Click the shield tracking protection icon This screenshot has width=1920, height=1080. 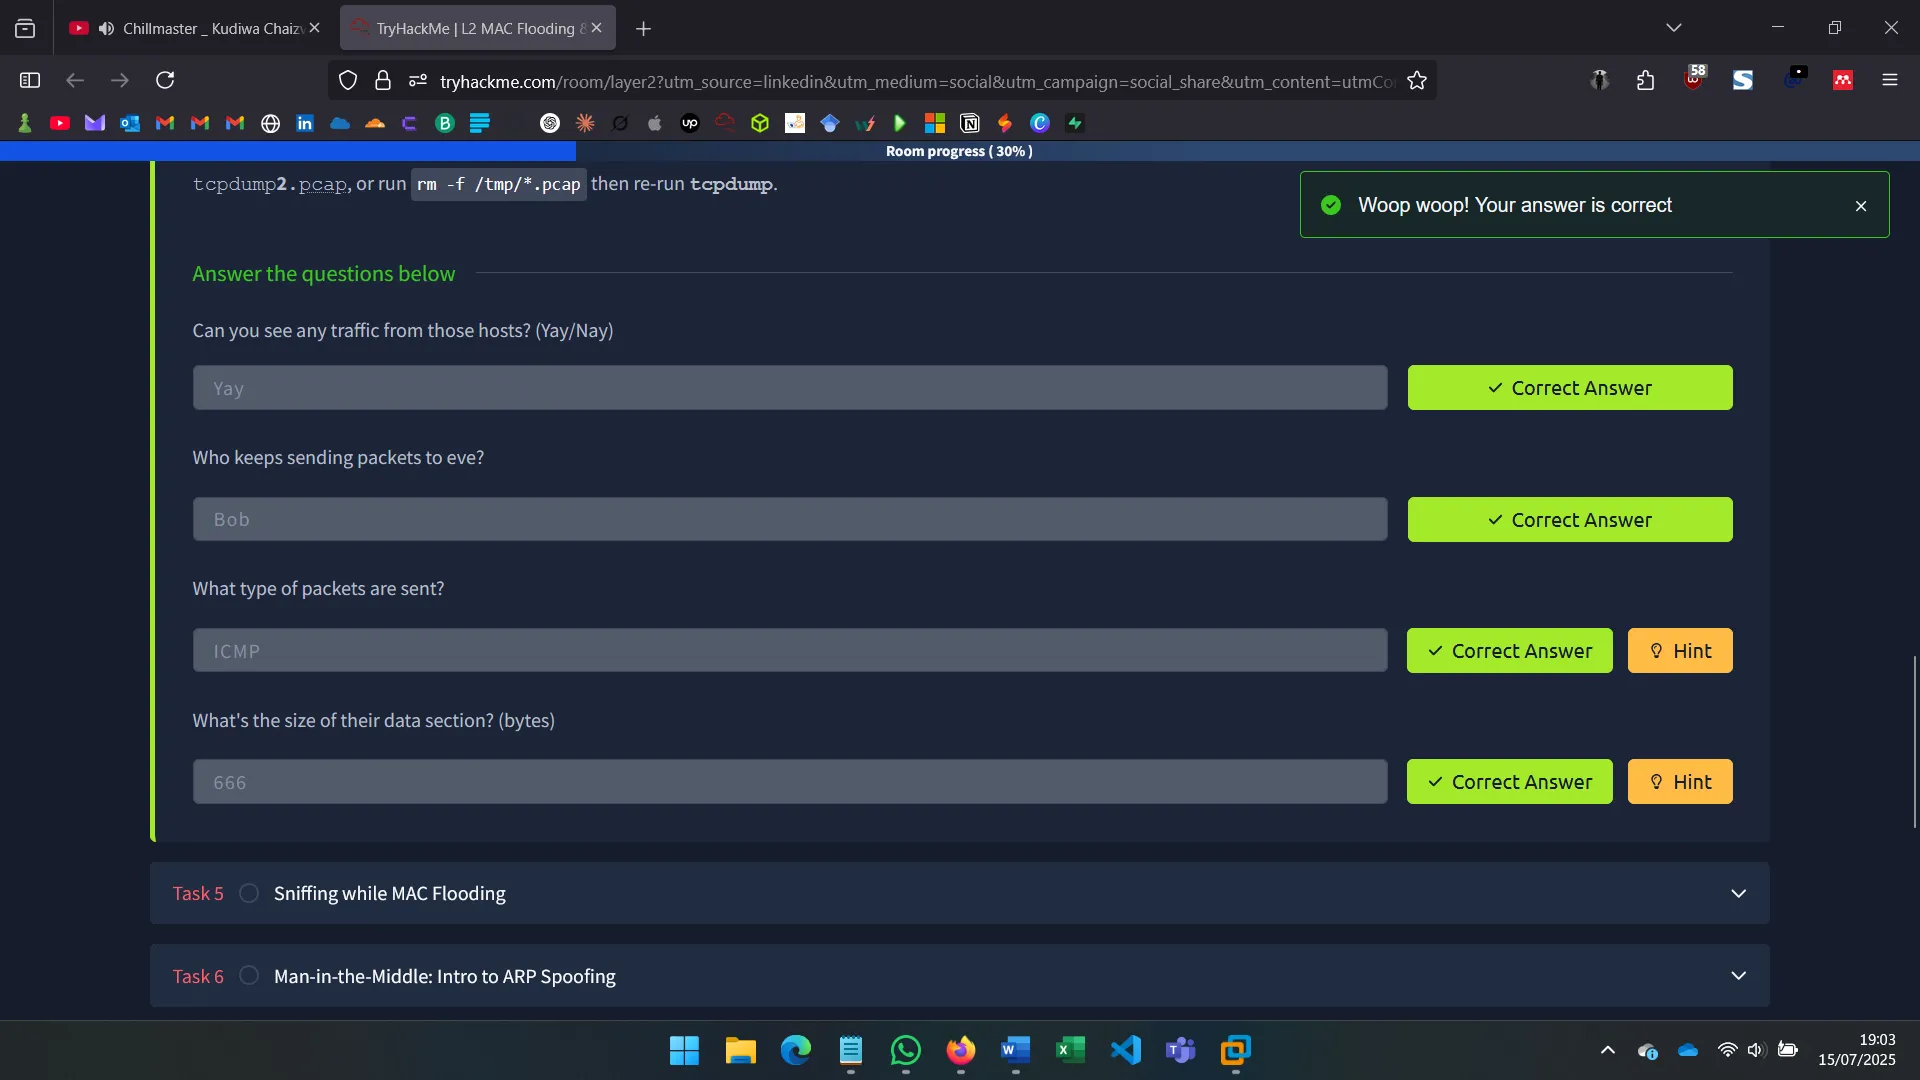(348, 81)
